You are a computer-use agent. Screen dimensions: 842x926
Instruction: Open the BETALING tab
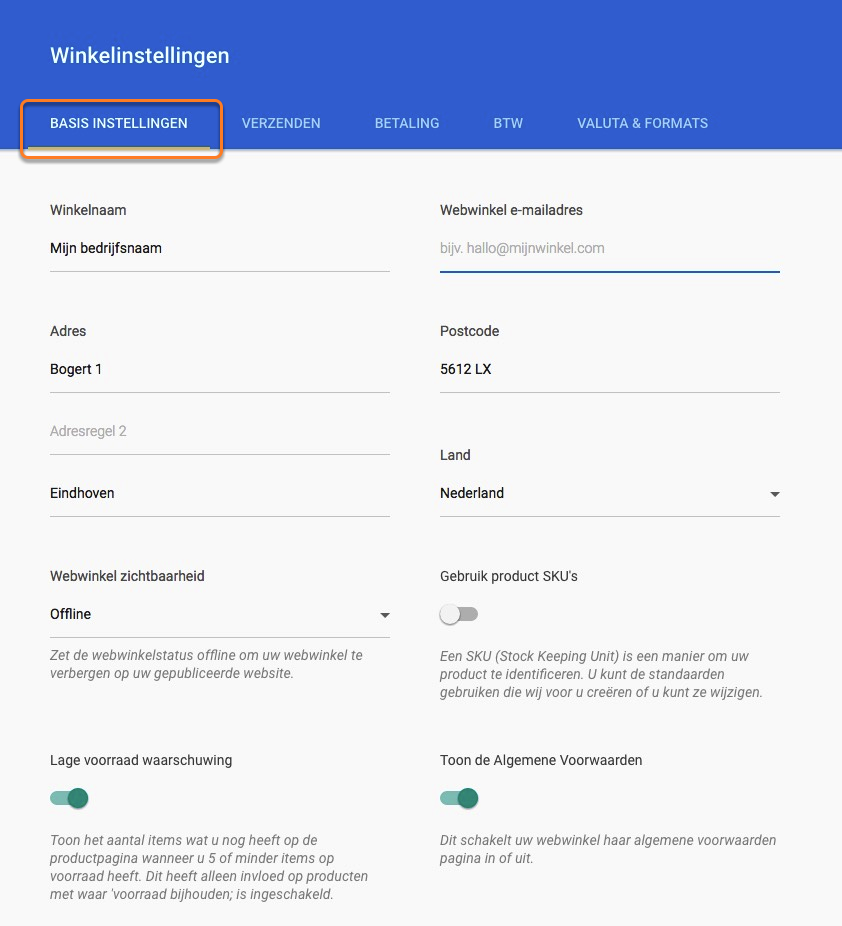(x=406, y=123)
